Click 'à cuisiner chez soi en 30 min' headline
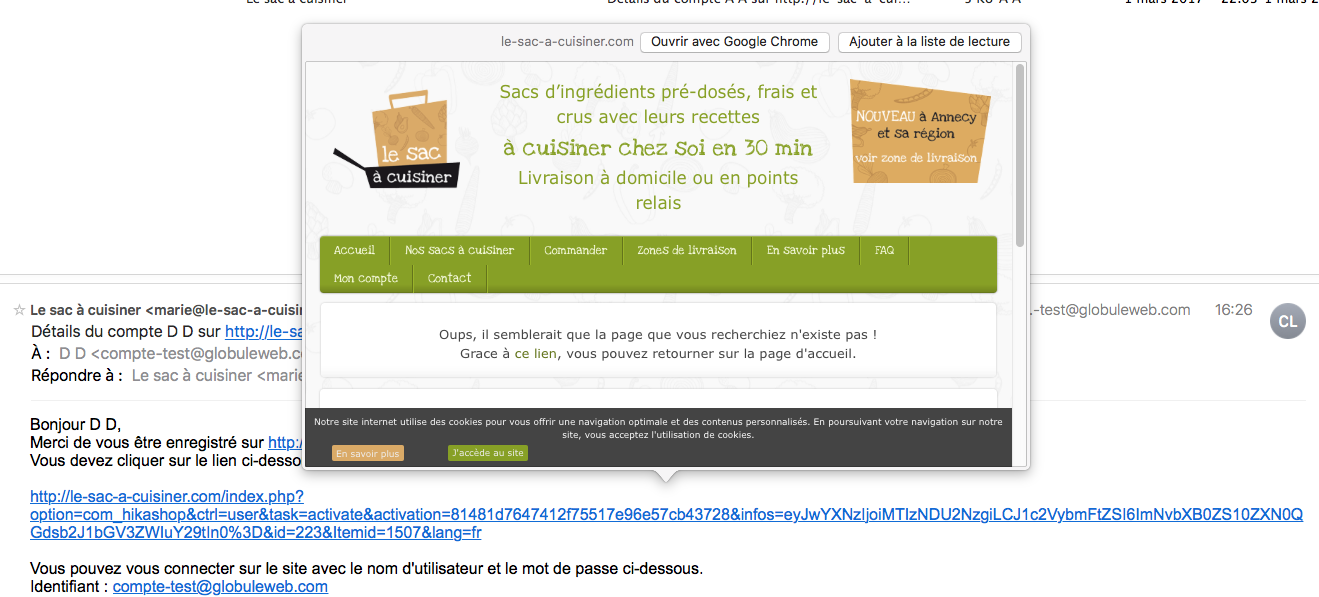The height and width of the screenshot is (597, 1319). [x=658, y=148]
